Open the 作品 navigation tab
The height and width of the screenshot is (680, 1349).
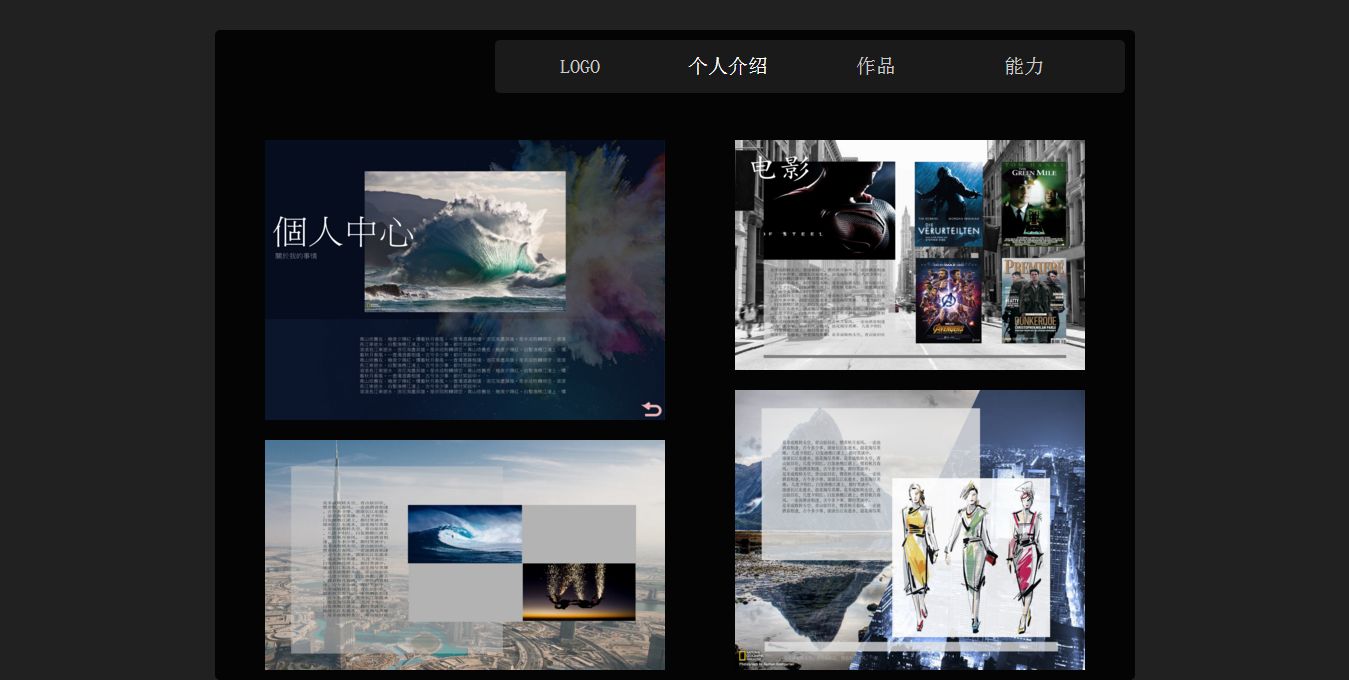pyautogui.click(x=875, y=67)
